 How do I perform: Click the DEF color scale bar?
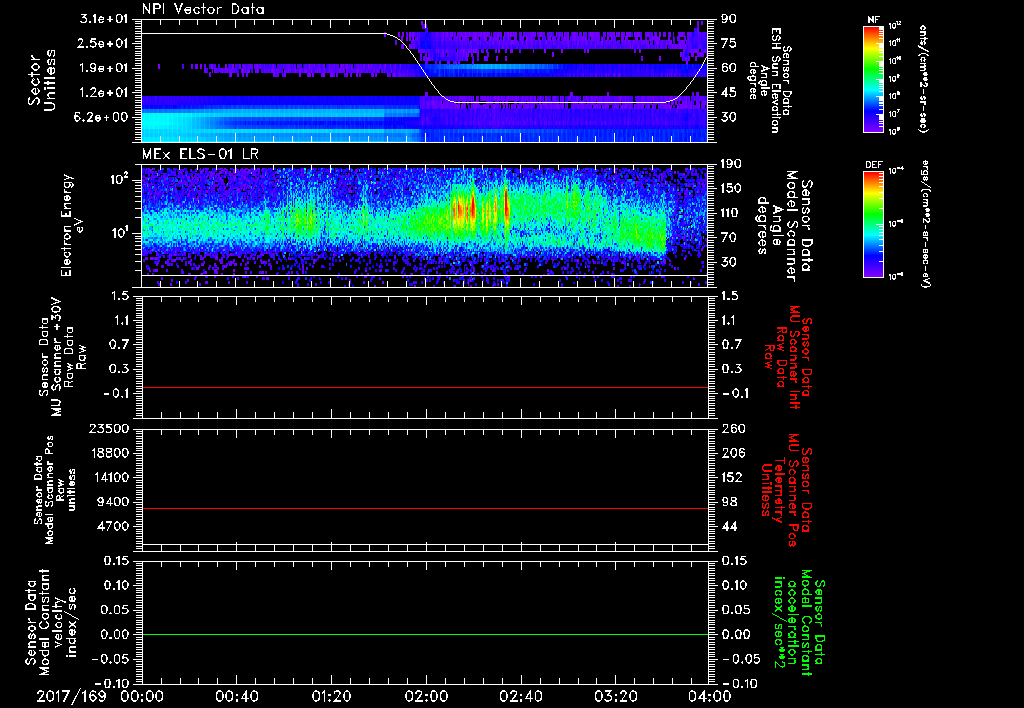tap(873, 224)
